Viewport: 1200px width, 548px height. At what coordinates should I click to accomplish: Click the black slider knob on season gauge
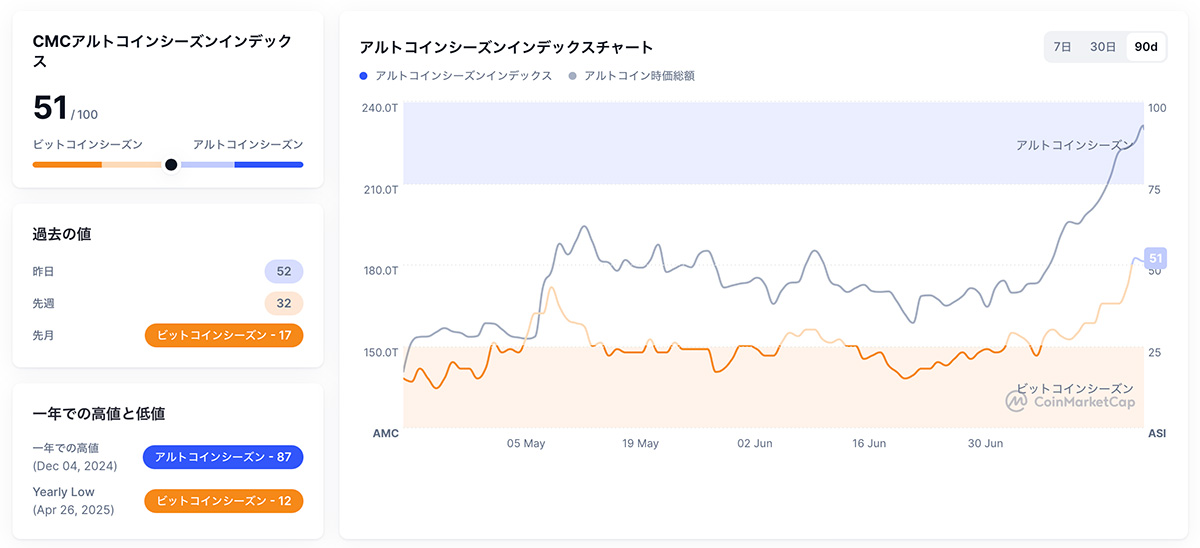coord(171,165)
